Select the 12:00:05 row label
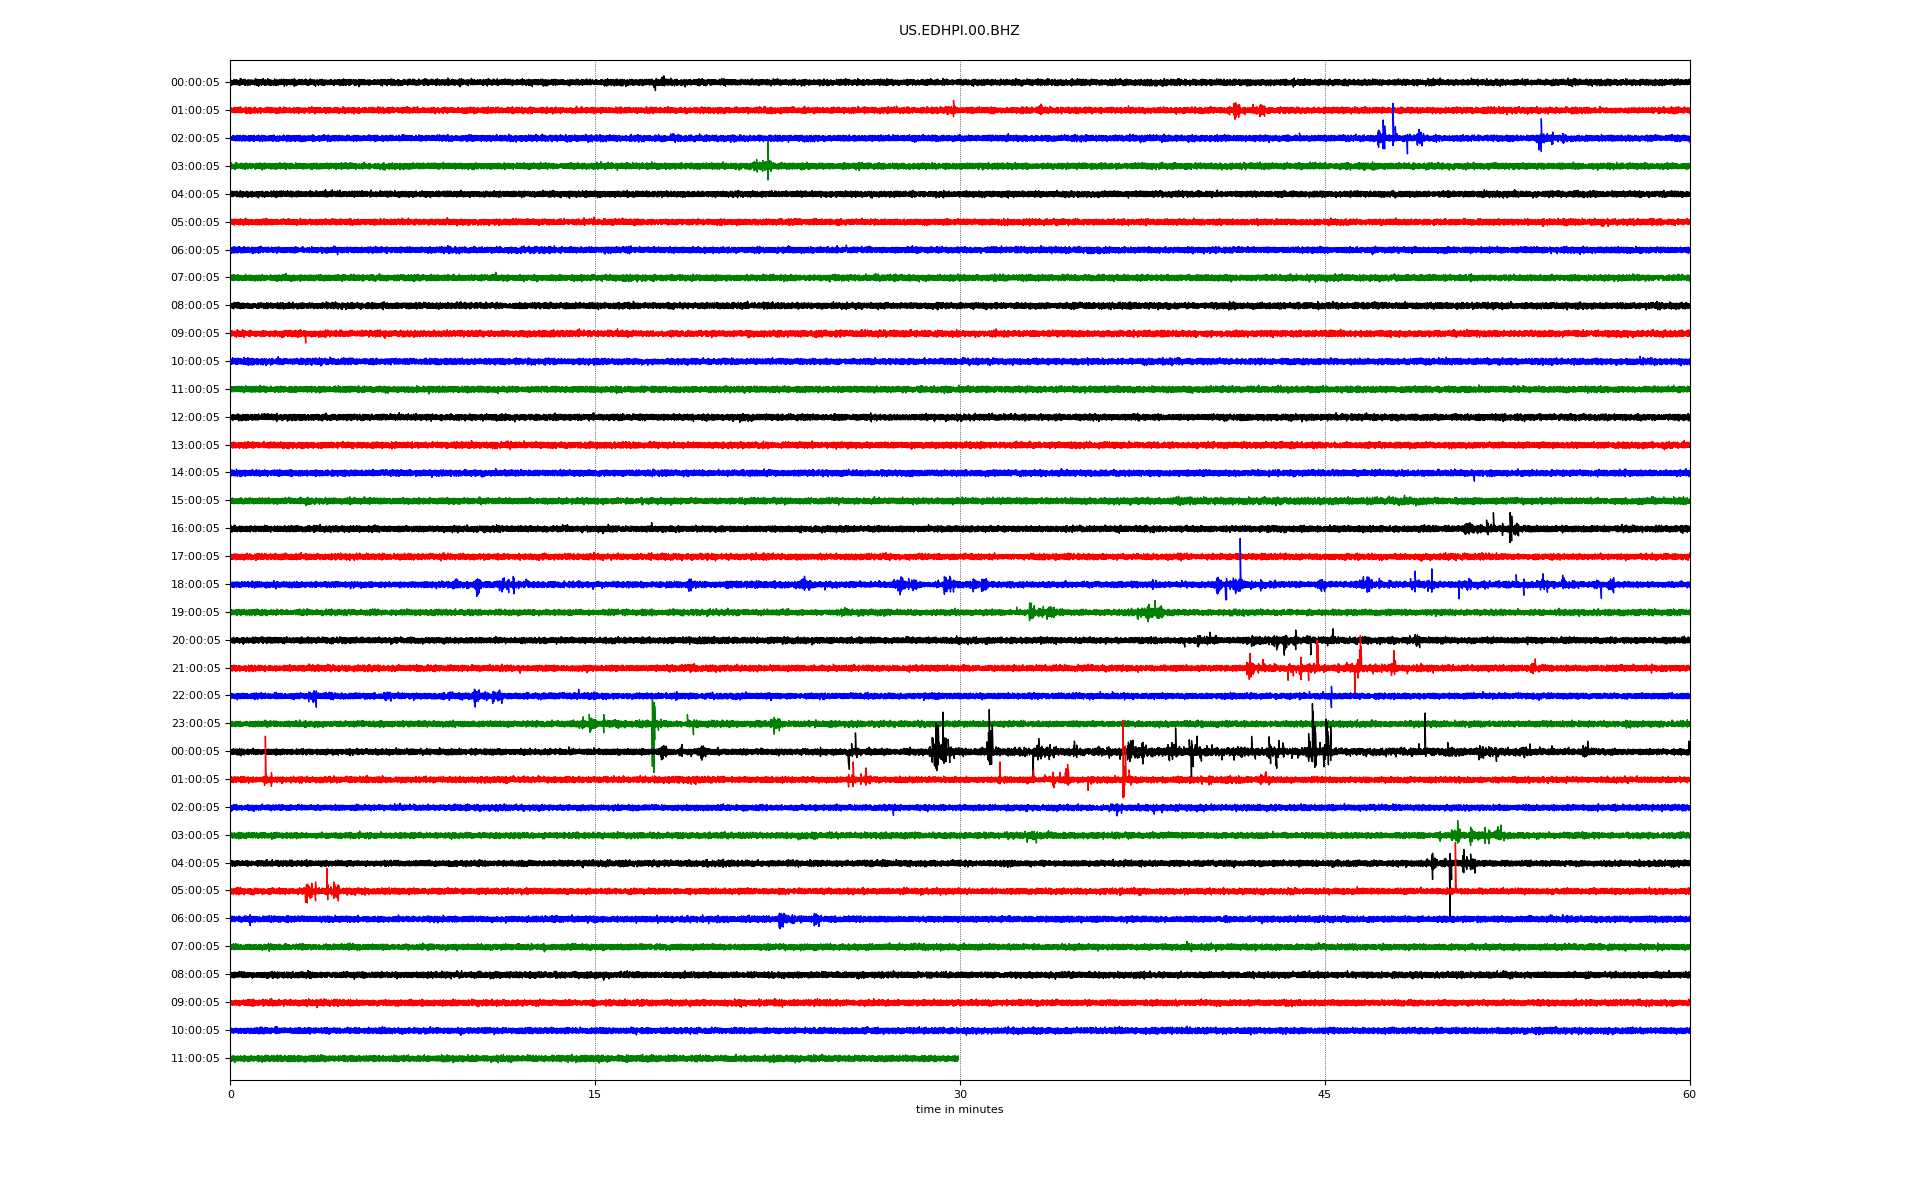 point(195,417)
